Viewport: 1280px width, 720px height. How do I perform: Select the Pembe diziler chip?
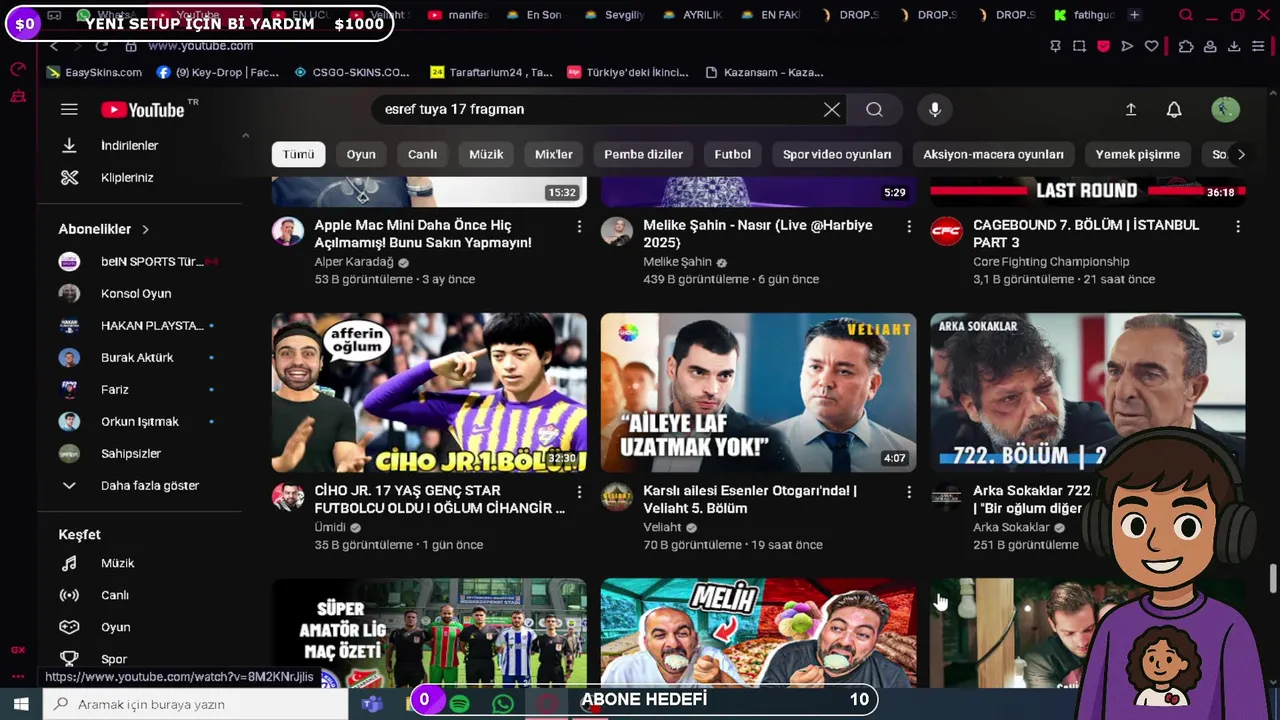coord(643,154)
